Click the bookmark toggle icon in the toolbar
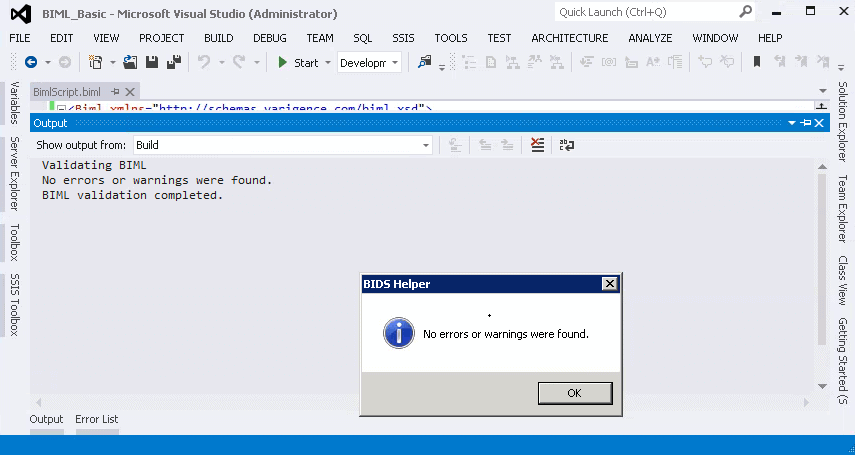 tap(757, 62)
